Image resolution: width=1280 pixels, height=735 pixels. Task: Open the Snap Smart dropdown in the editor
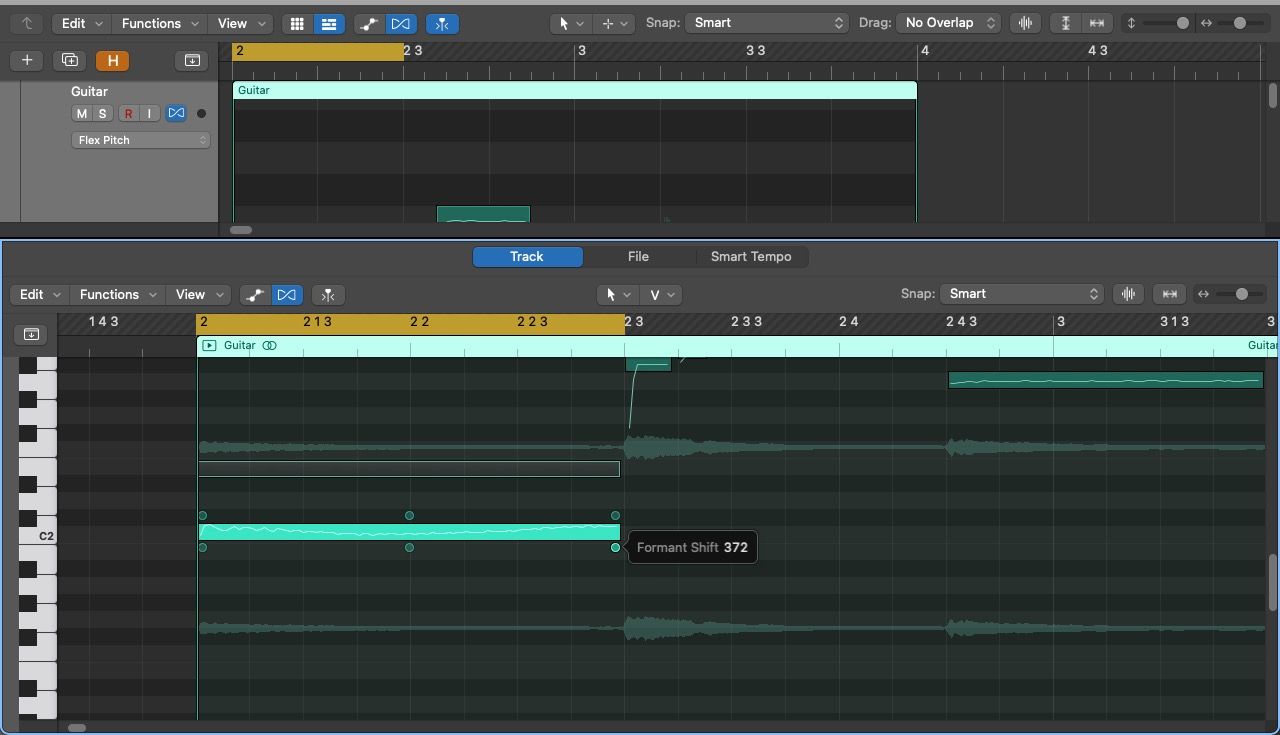1022,294
